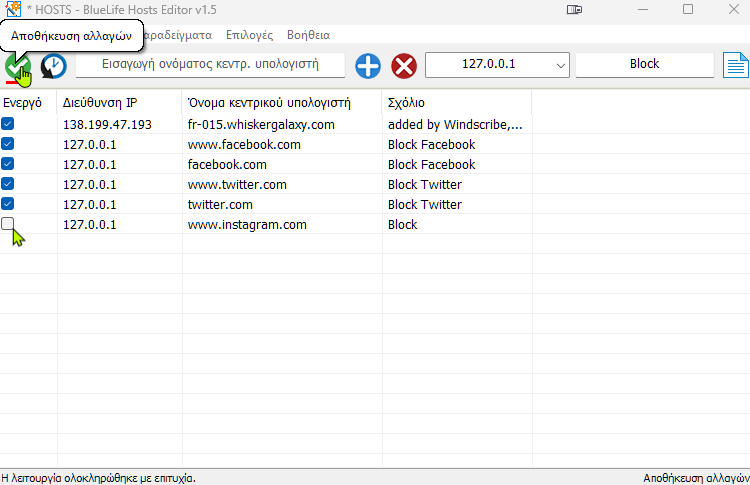Click the backup restore clock icon

tap(54, 66)
